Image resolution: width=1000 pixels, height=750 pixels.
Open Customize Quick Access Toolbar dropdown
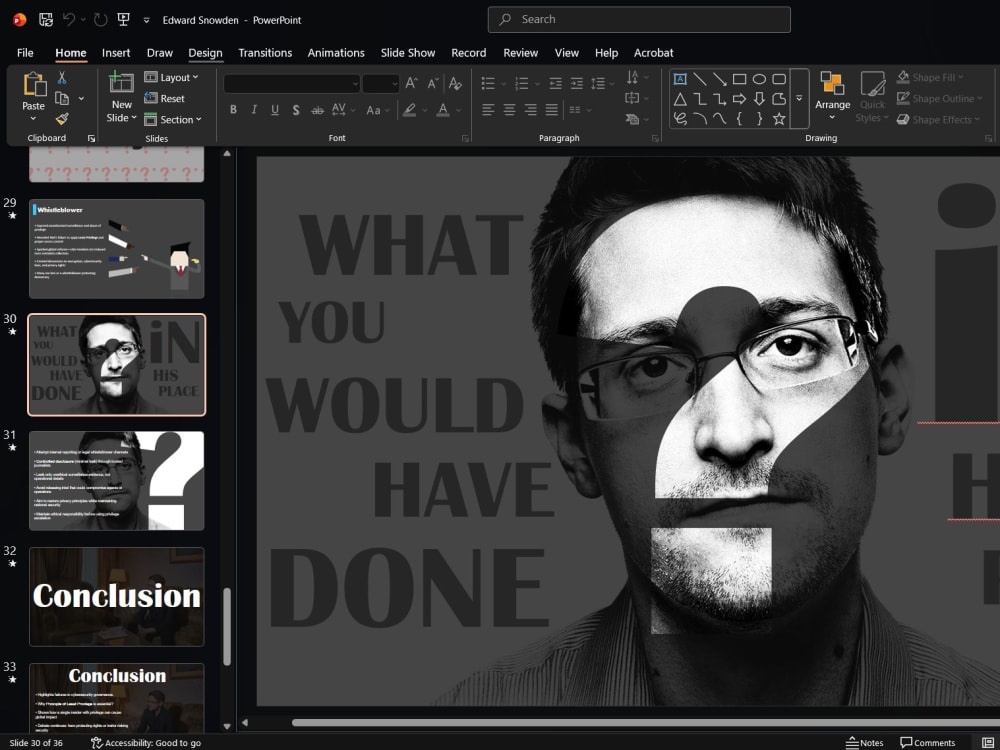tap(146, 20)
